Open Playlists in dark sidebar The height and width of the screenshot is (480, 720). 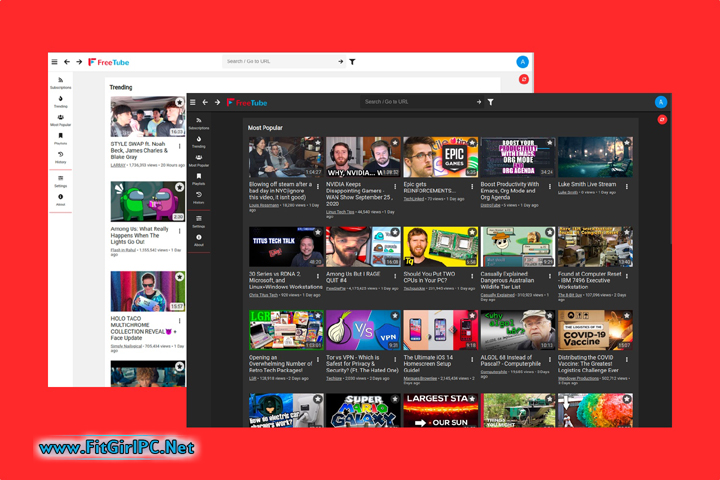[199, 179]
